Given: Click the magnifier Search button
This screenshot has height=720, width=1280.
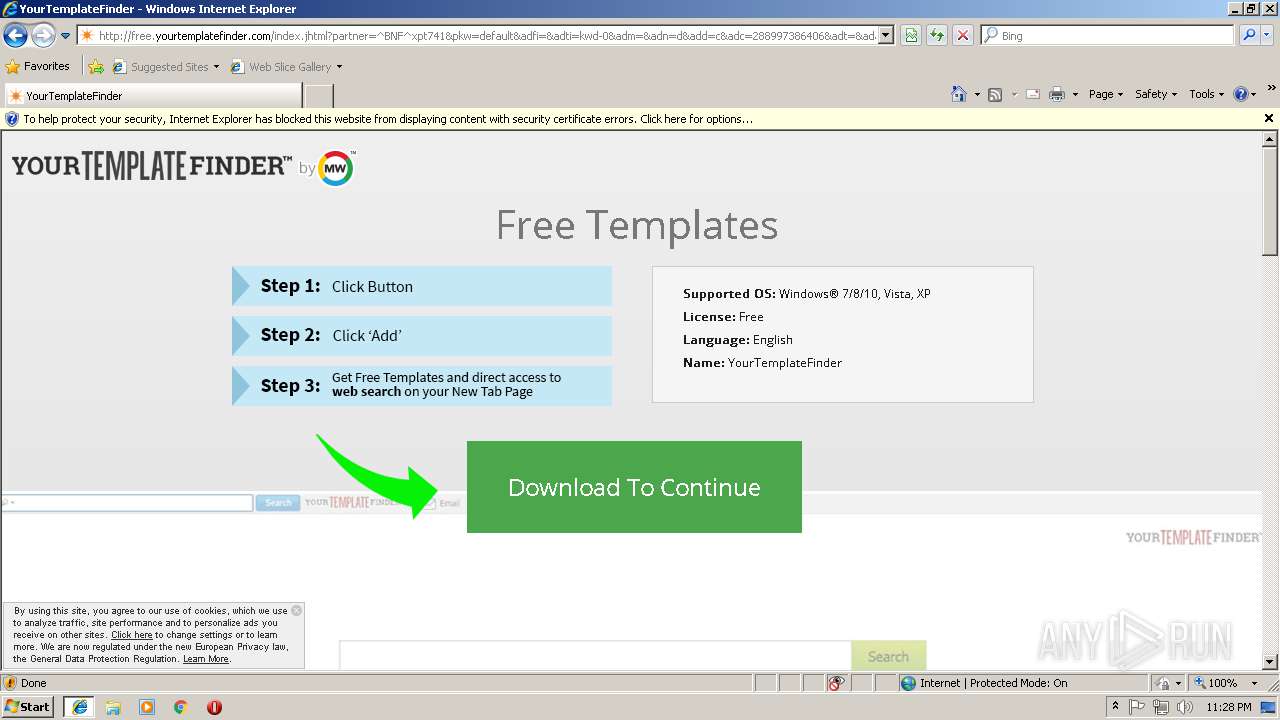Looking at the screenshot, I should click(x=1249, y=36).
